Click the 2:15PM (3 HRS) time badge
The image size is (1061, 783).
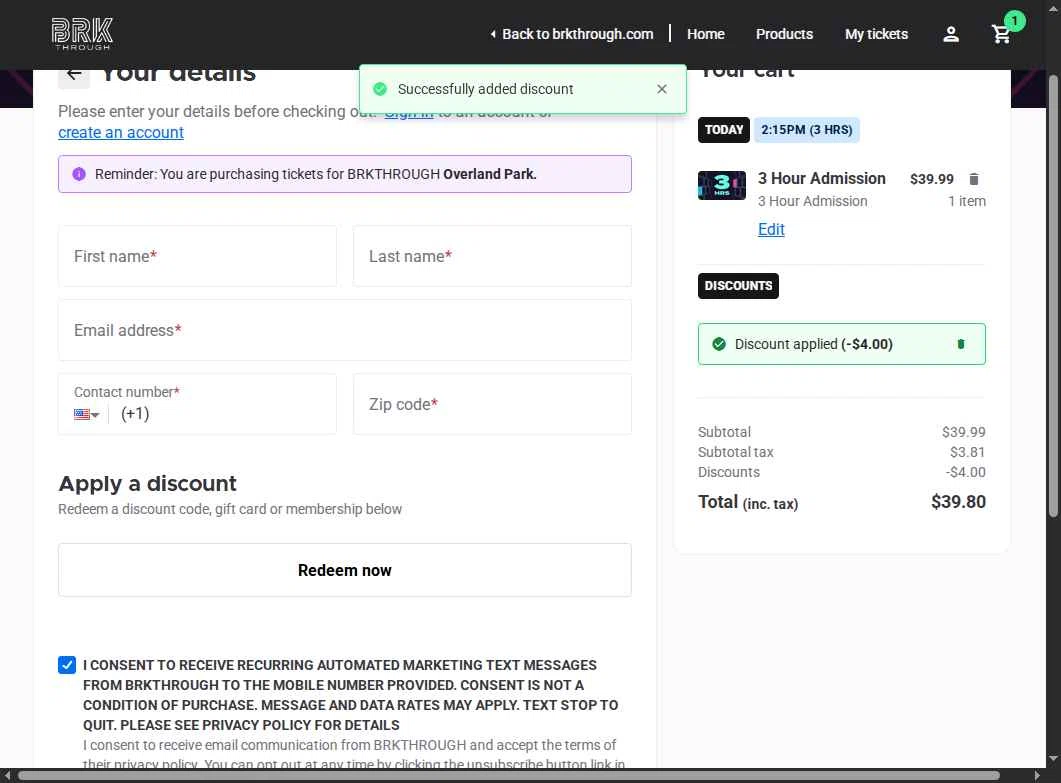[x=807, y=129]
